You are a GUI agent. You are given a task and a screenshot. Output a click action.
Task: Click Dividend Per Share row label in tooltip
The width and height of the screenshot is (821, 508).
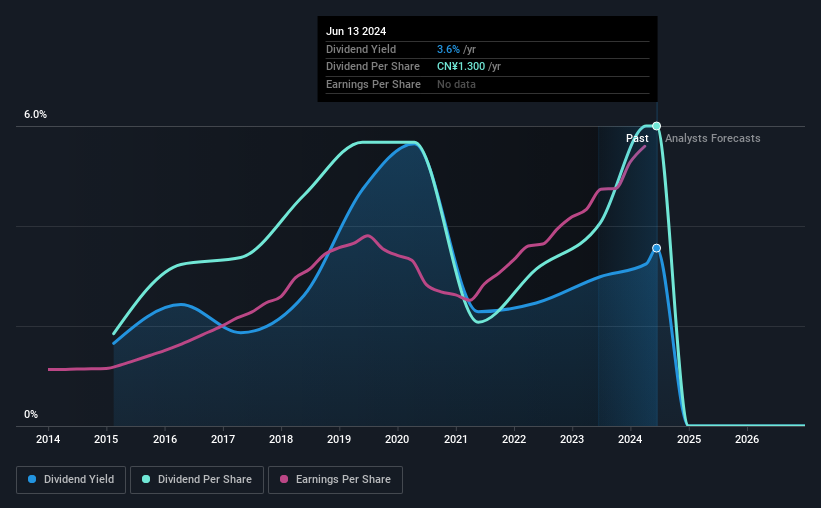[373, 67]
